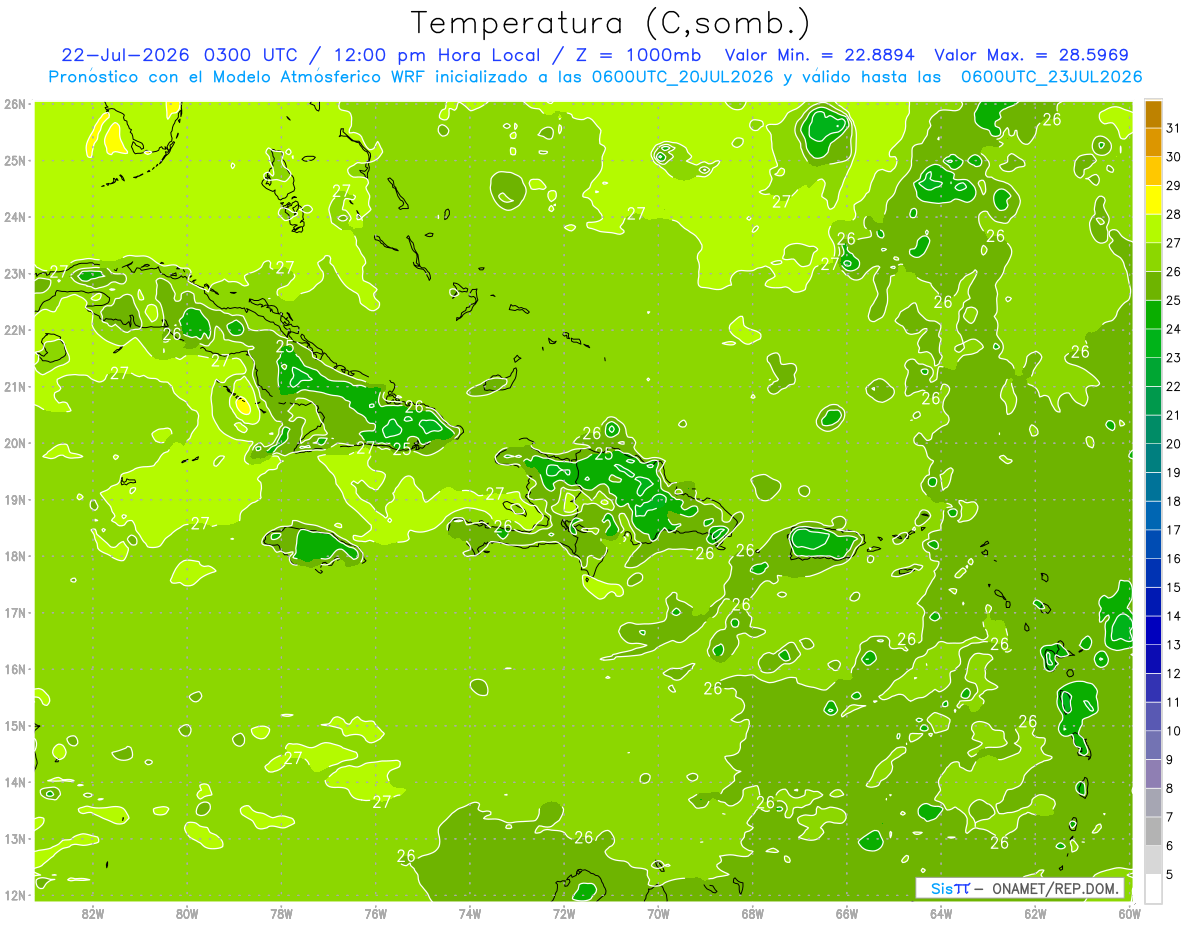Click the latitude label "22N"
Viewport: 1200px width, 927px height.
(15, 330)
